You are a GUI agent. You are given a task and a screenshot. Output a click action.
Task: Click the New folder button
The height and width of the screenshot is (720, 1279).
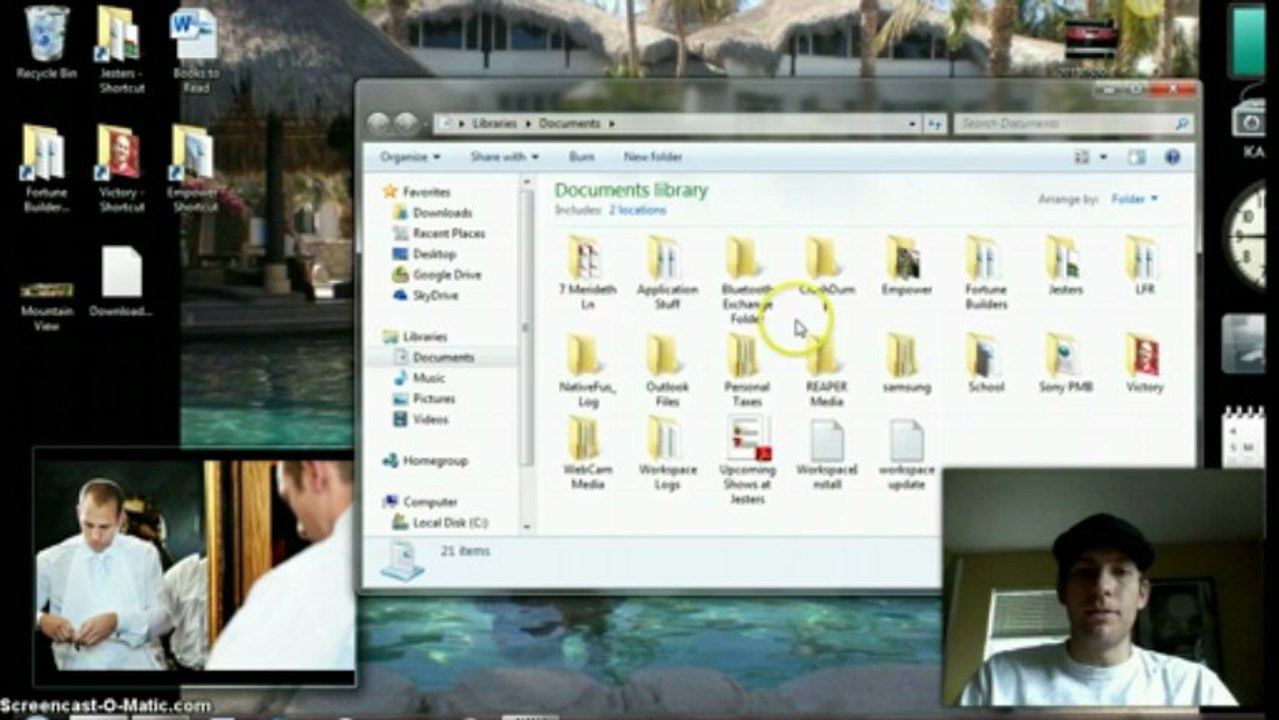click(653, 157)
